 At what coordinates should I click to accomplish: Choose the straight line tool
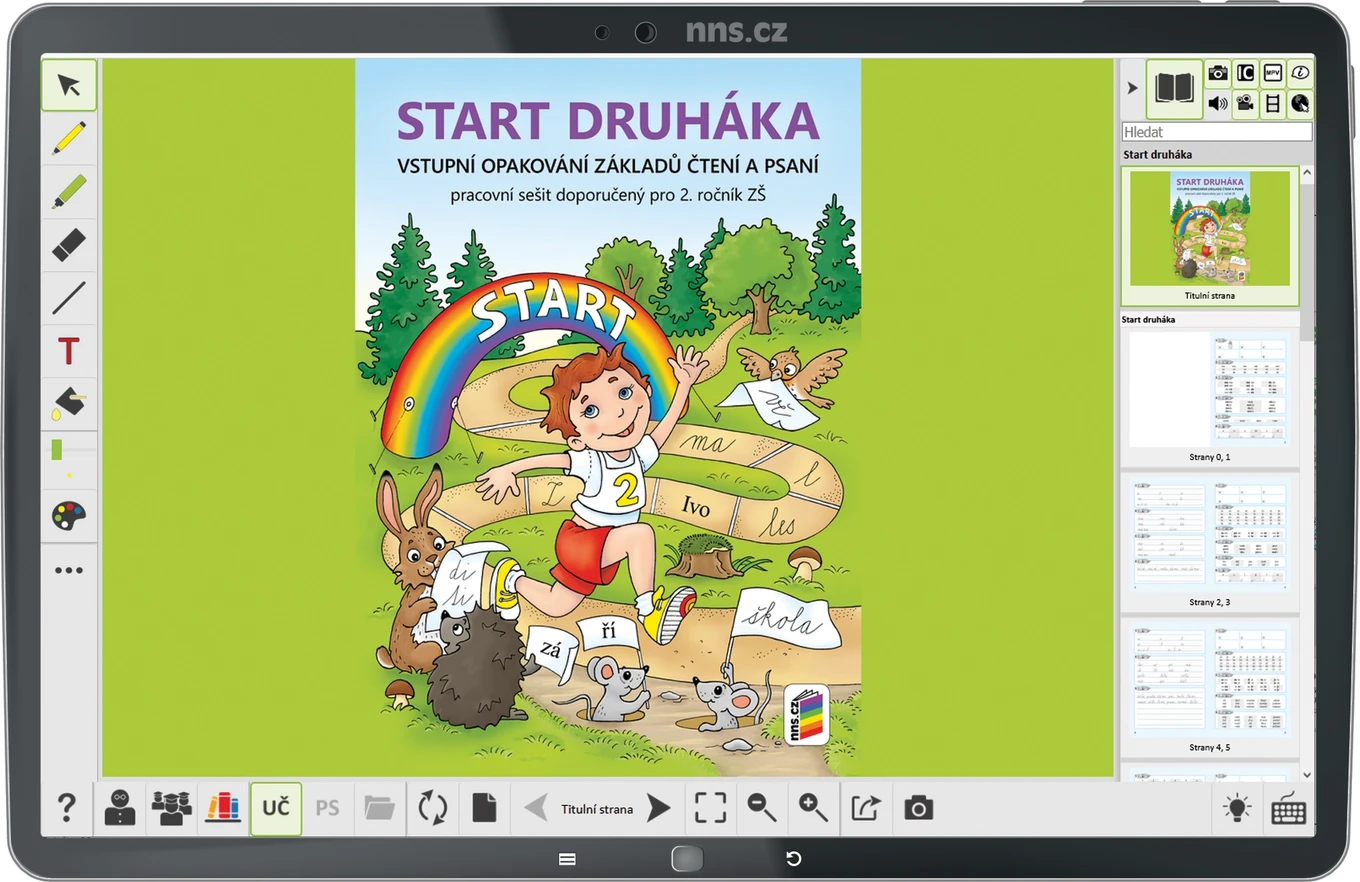pyautogui.click(x=69, y=297)
